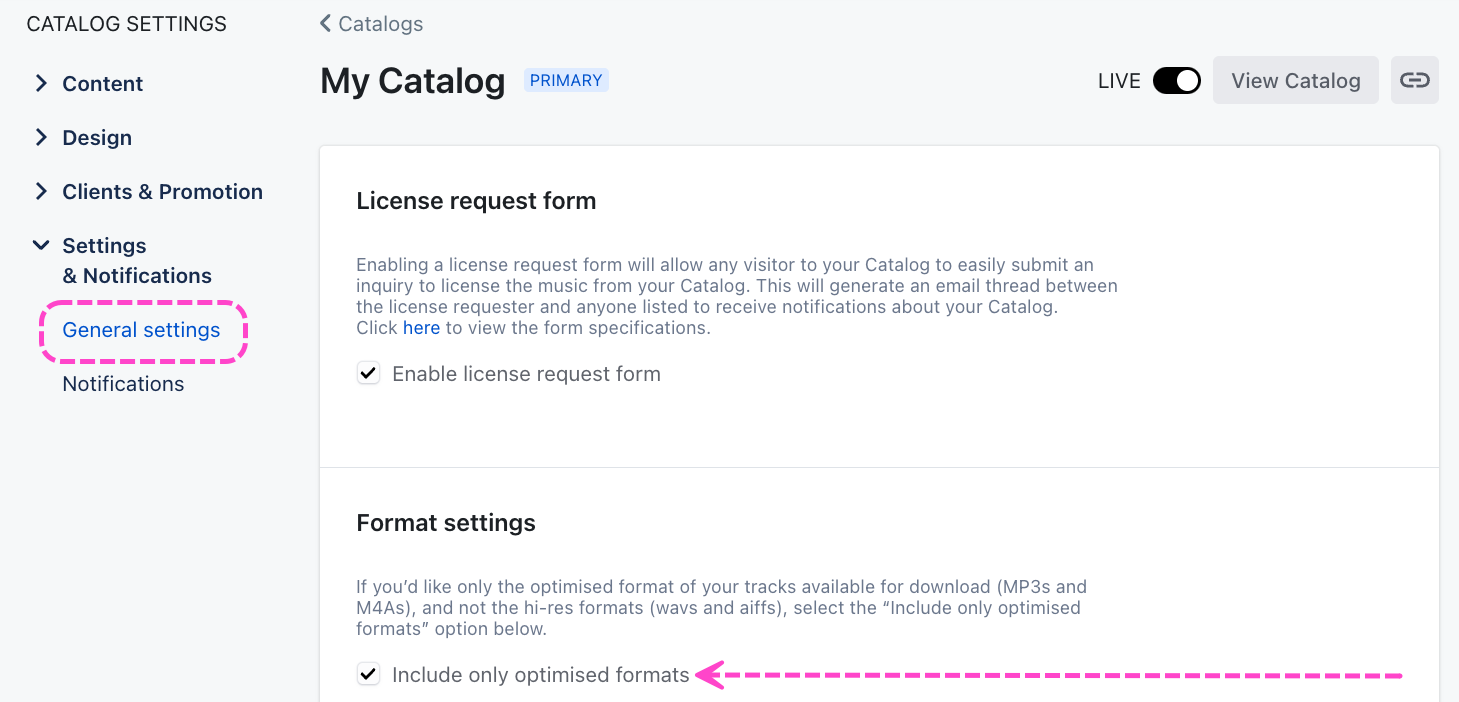Click the My Catalog title

point(412,81)
